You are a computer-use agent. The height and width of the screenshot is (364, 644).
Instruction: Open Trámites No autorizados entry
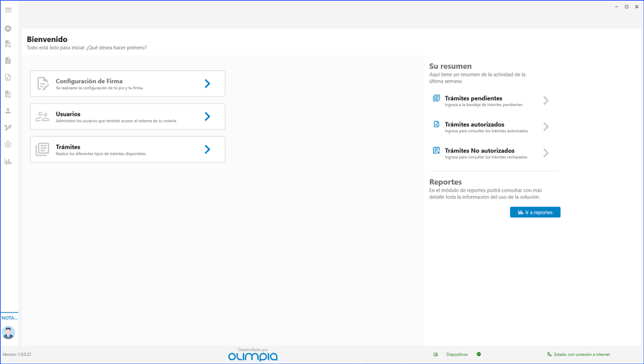click(491, 153)
